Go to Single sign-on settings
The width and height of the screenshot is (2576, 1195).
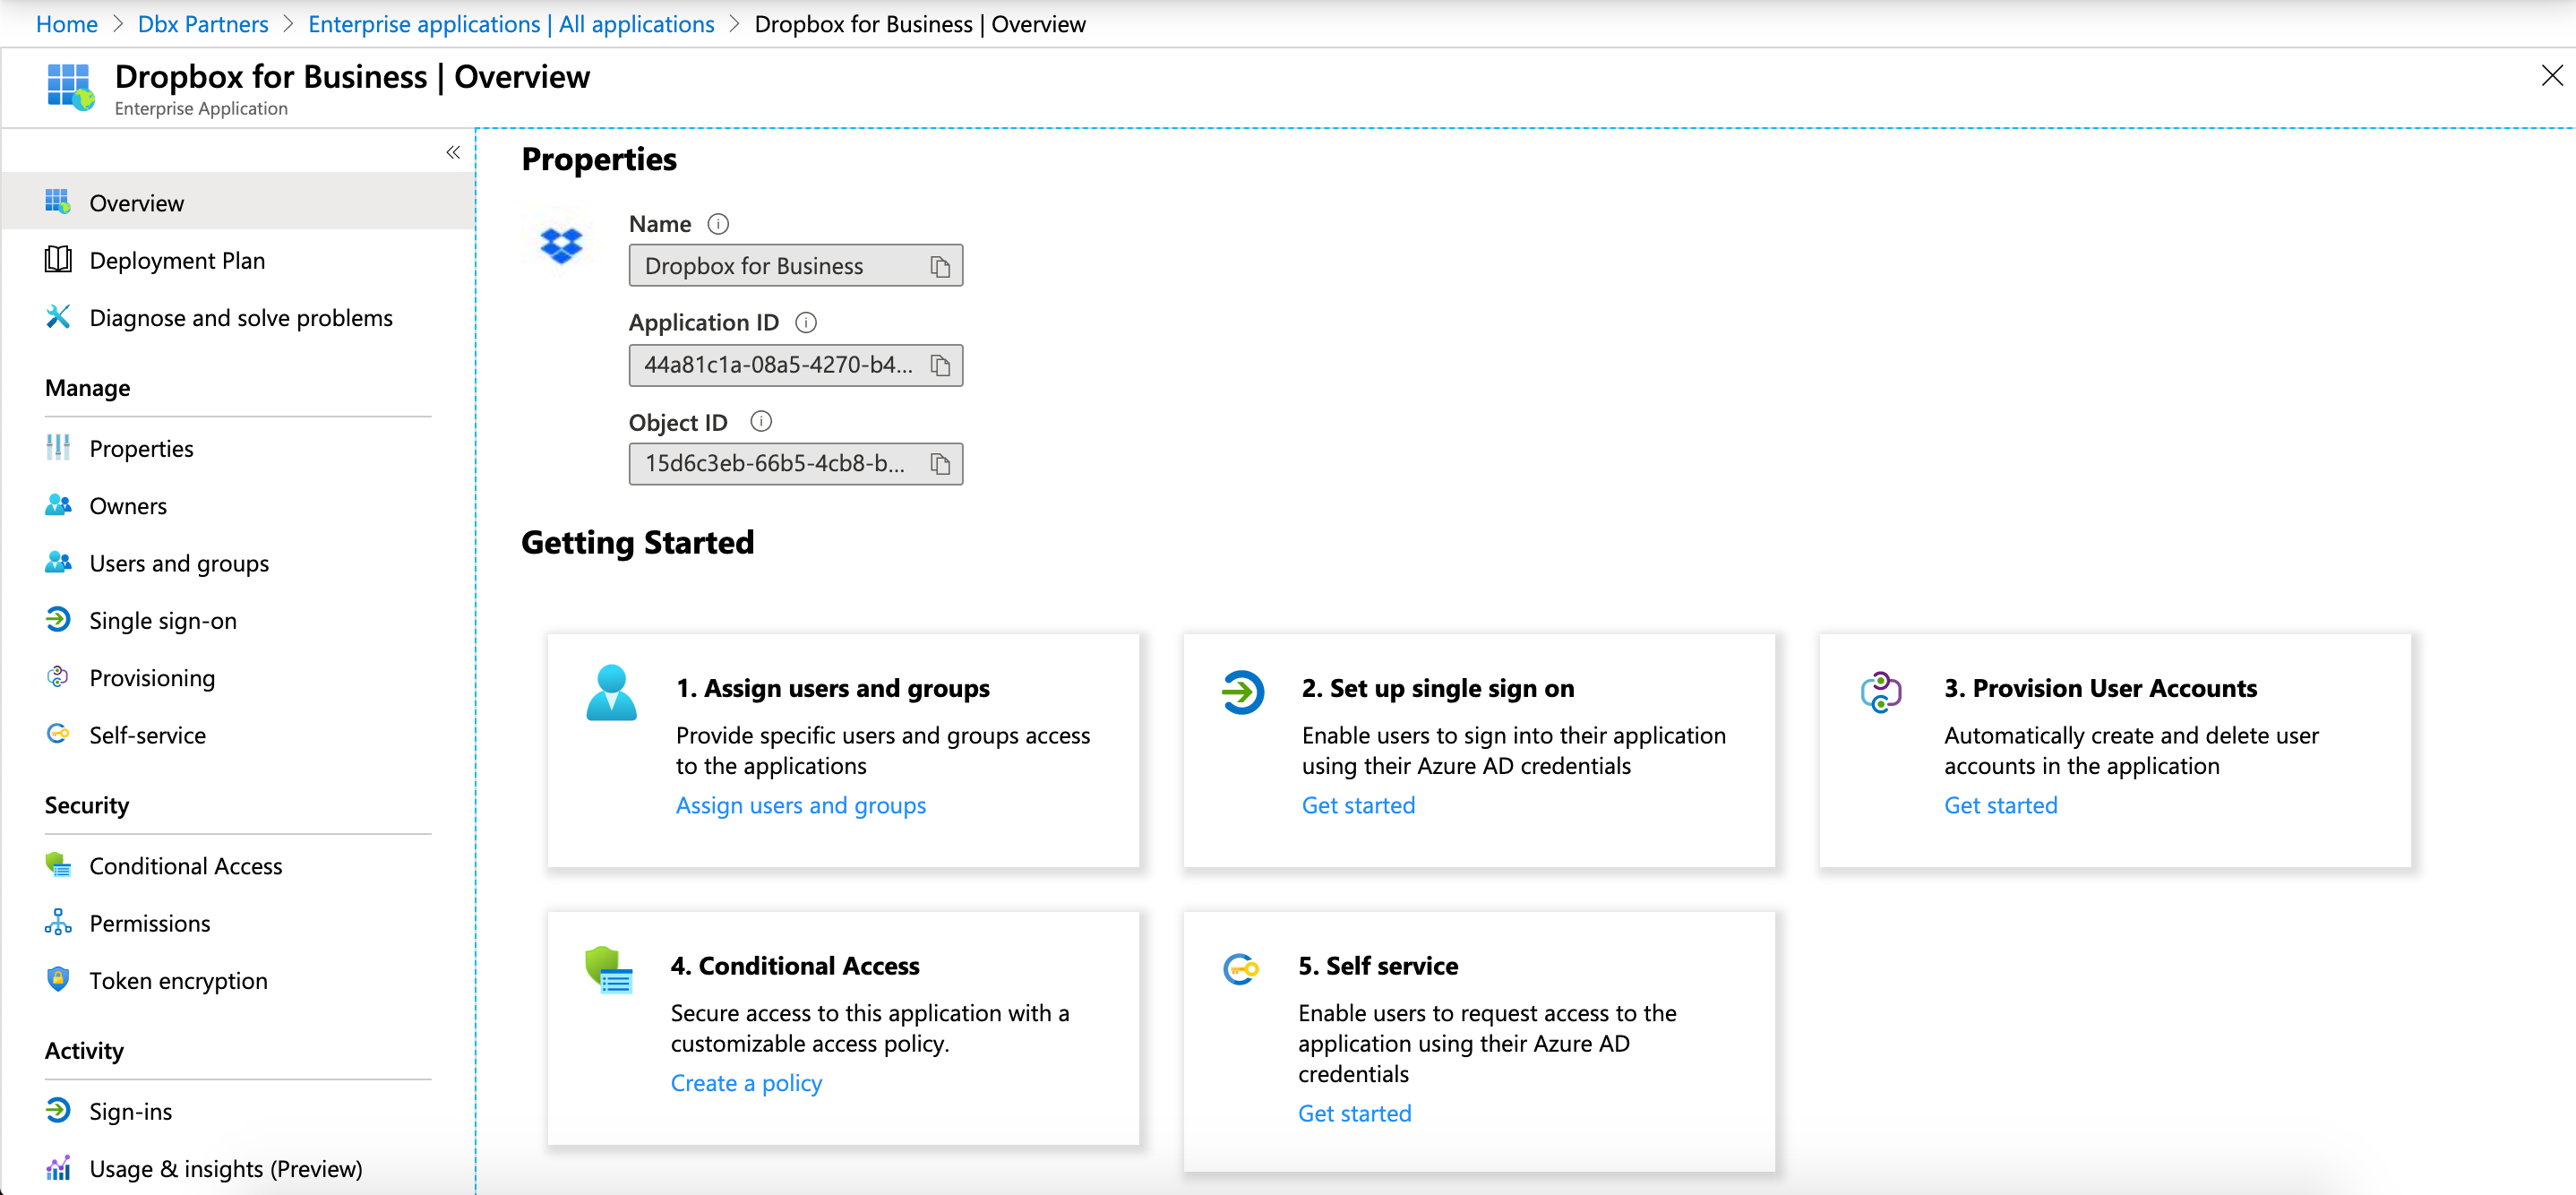tap(163, 621)
